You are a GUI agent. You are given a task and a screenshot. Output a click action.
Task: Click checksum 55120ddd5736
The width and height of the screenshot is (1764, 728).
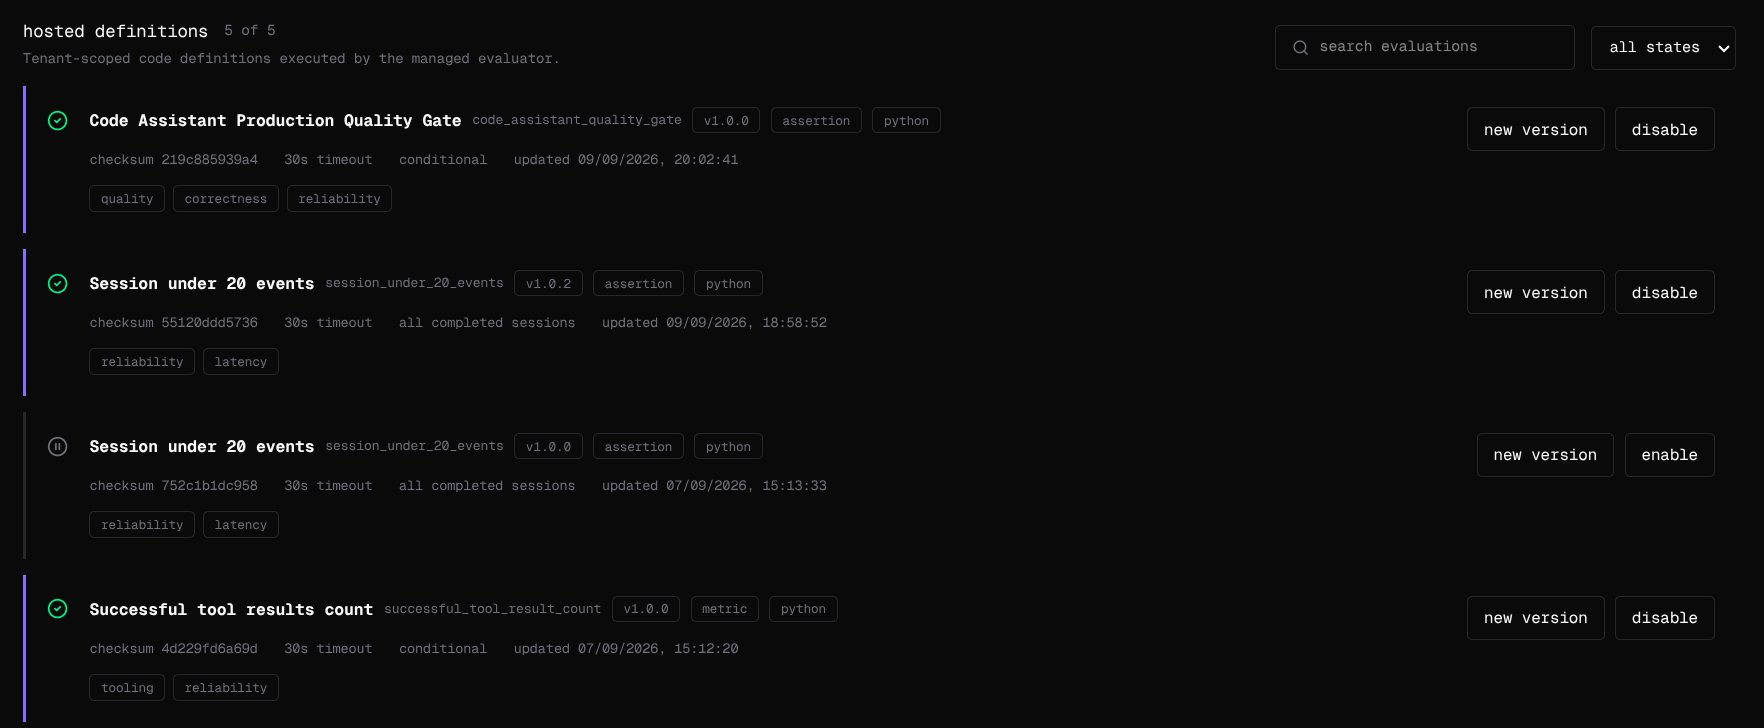[x=173, y=323]
